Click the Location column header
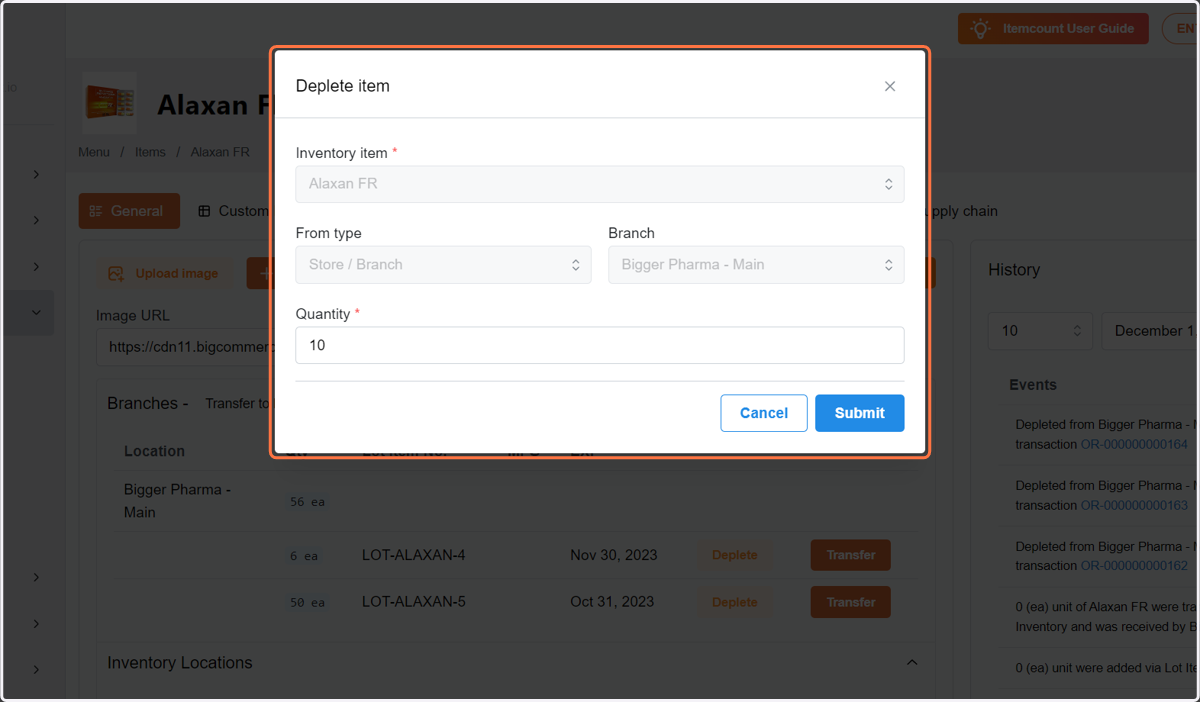 (154, 451)
